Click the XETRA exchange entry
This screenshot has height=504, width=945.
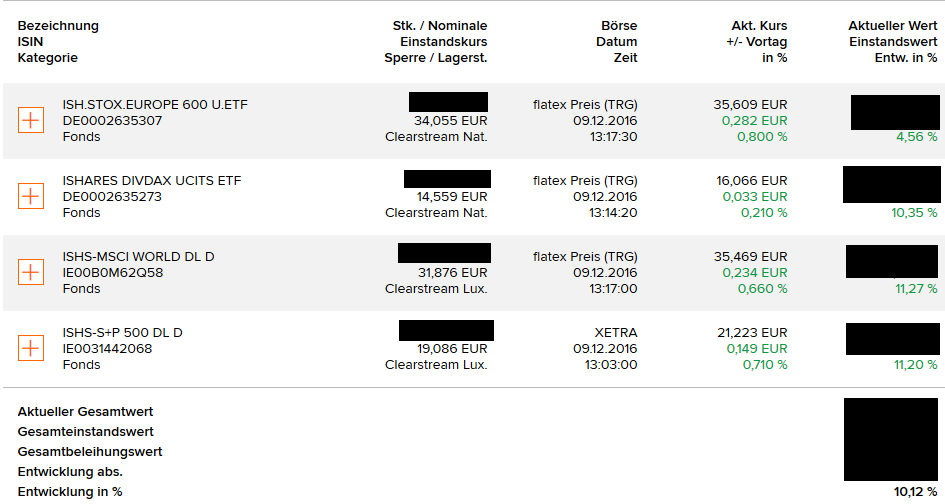pyautogui.click(x=616, y=333)
